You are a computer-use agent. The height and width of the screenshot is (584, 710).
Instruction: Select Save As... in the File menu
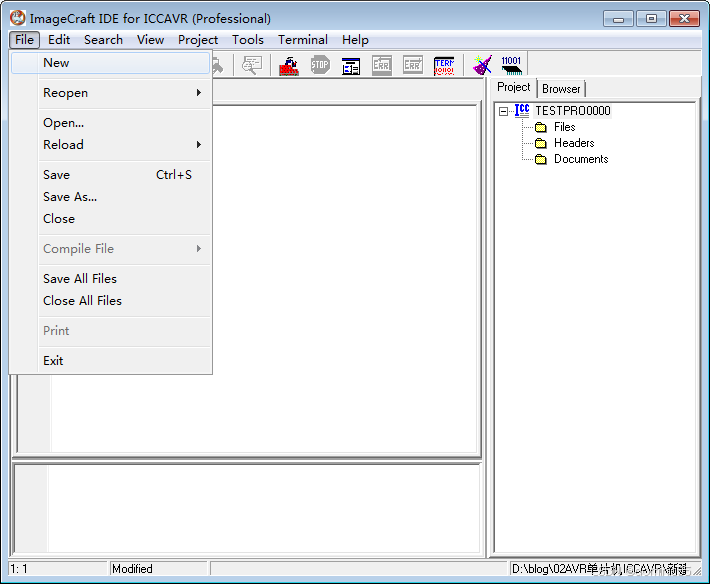pyautogui.click(x=110, y=197)
